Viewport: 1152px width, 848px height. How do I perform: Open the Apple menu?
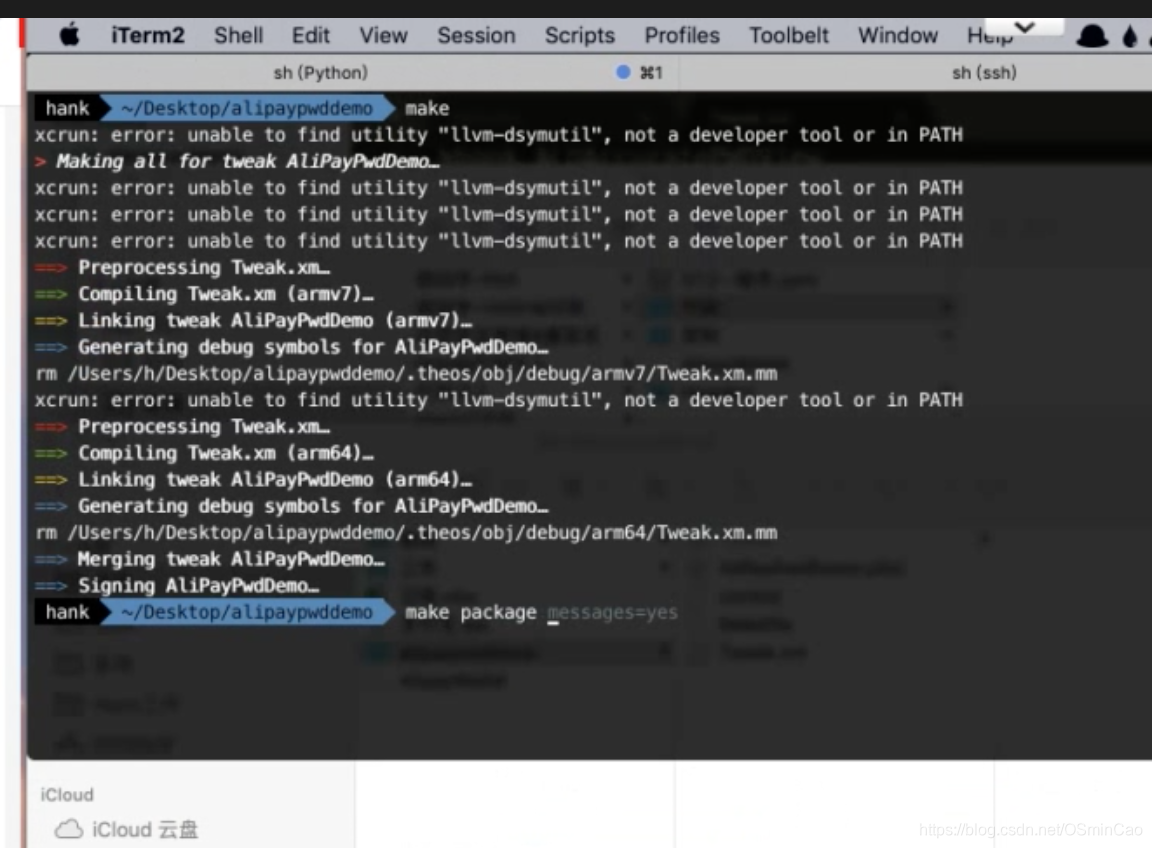pos(70,35)
